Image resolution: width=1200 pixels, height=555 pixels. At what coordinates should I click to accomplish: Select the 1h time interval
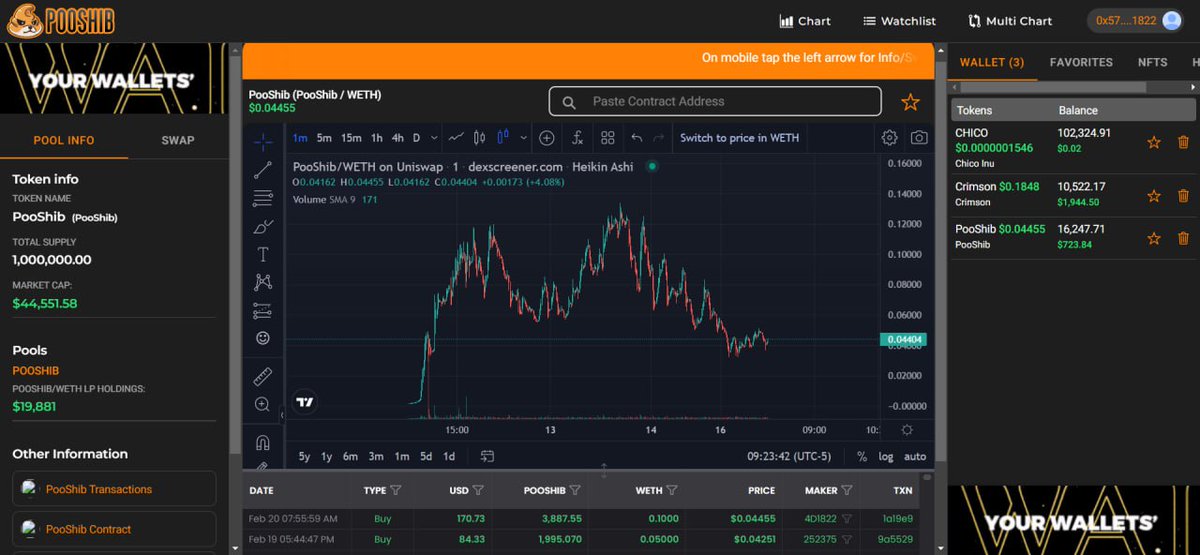click(377, 137)
